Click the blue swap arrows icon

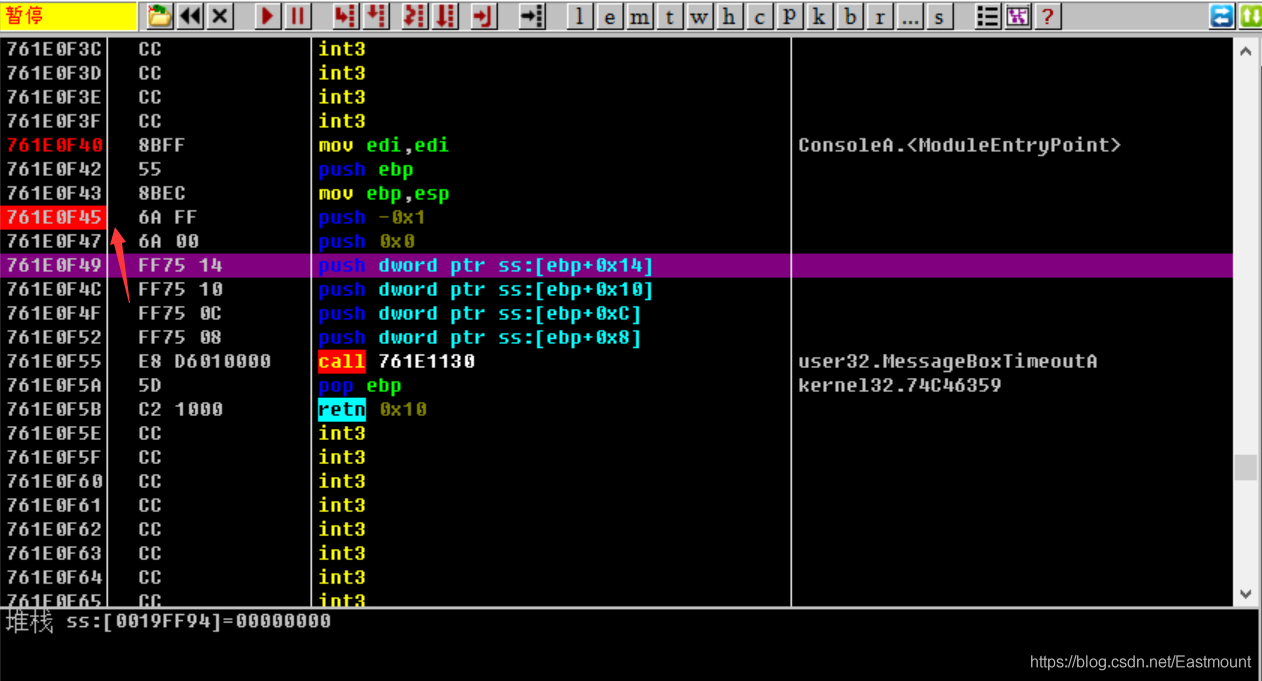click(1222, 16)
